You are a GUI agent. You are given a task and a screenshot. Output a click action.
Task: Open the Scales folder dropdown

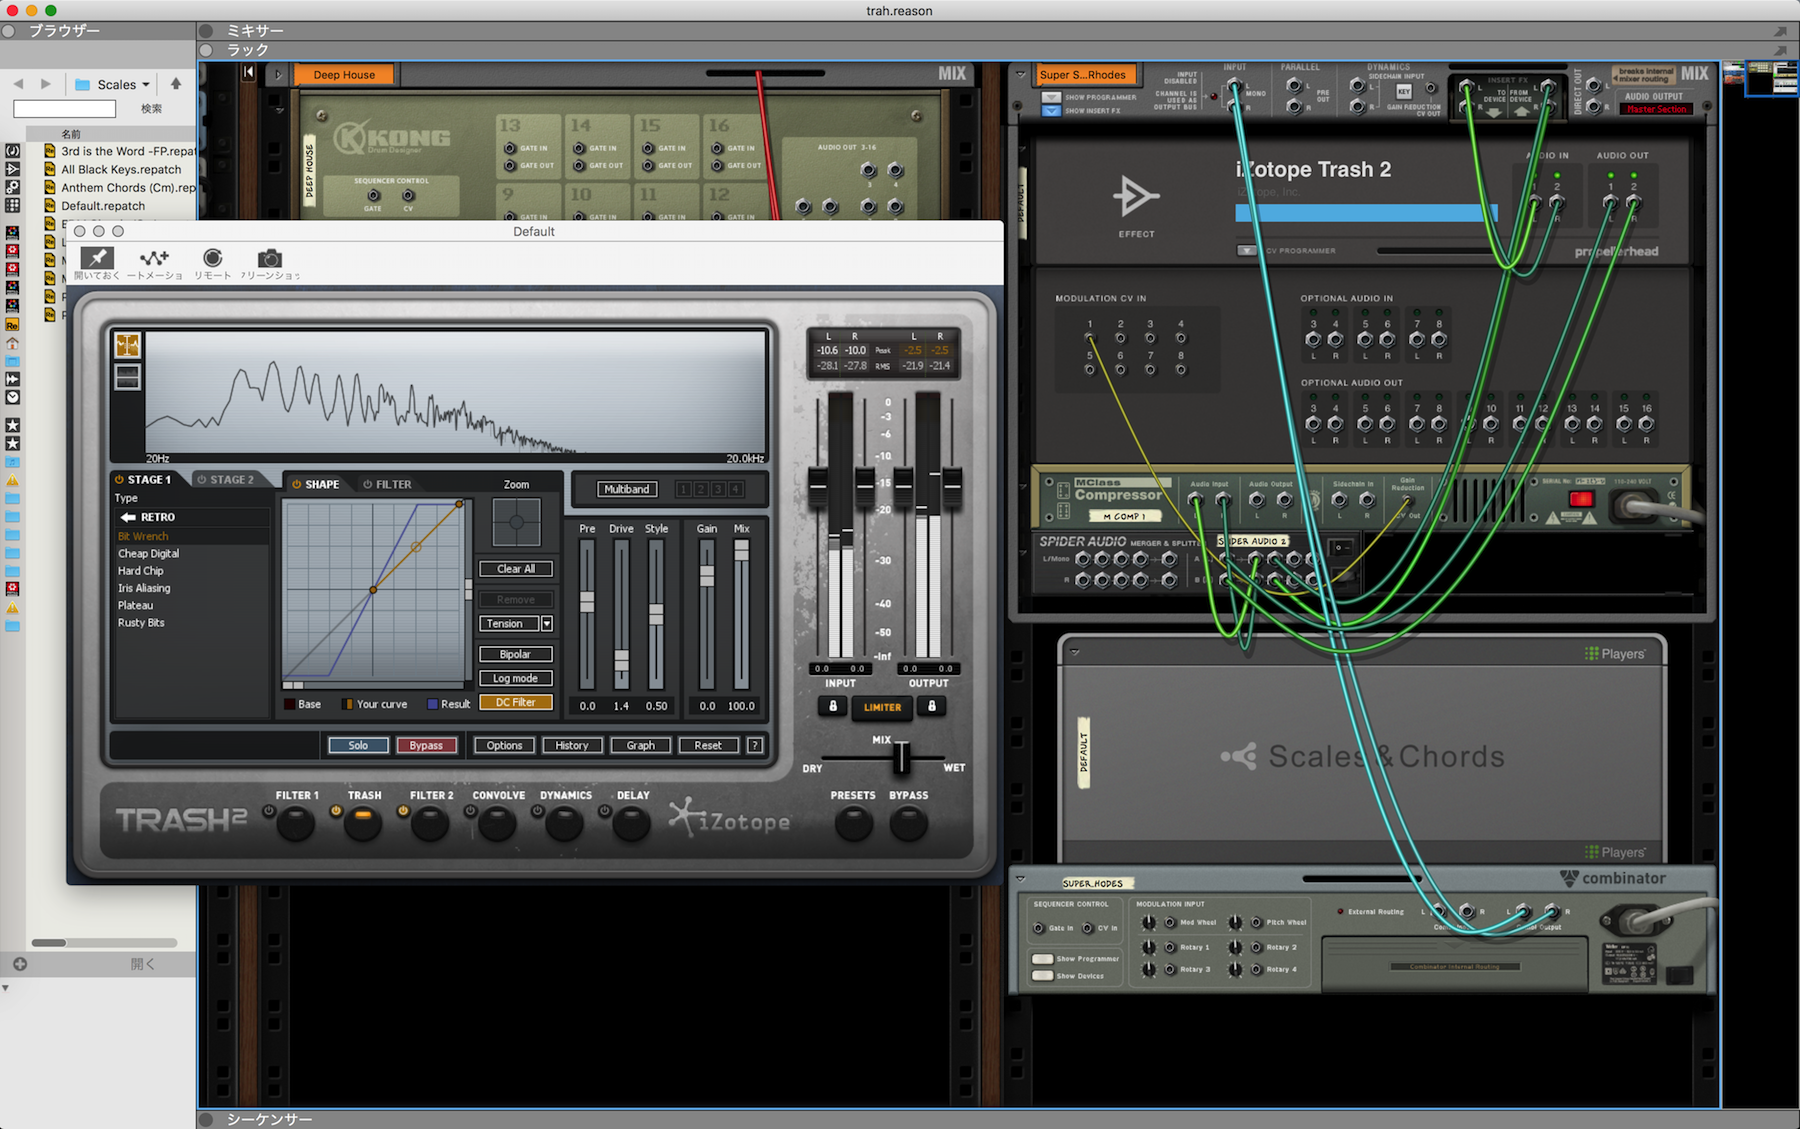146,85
